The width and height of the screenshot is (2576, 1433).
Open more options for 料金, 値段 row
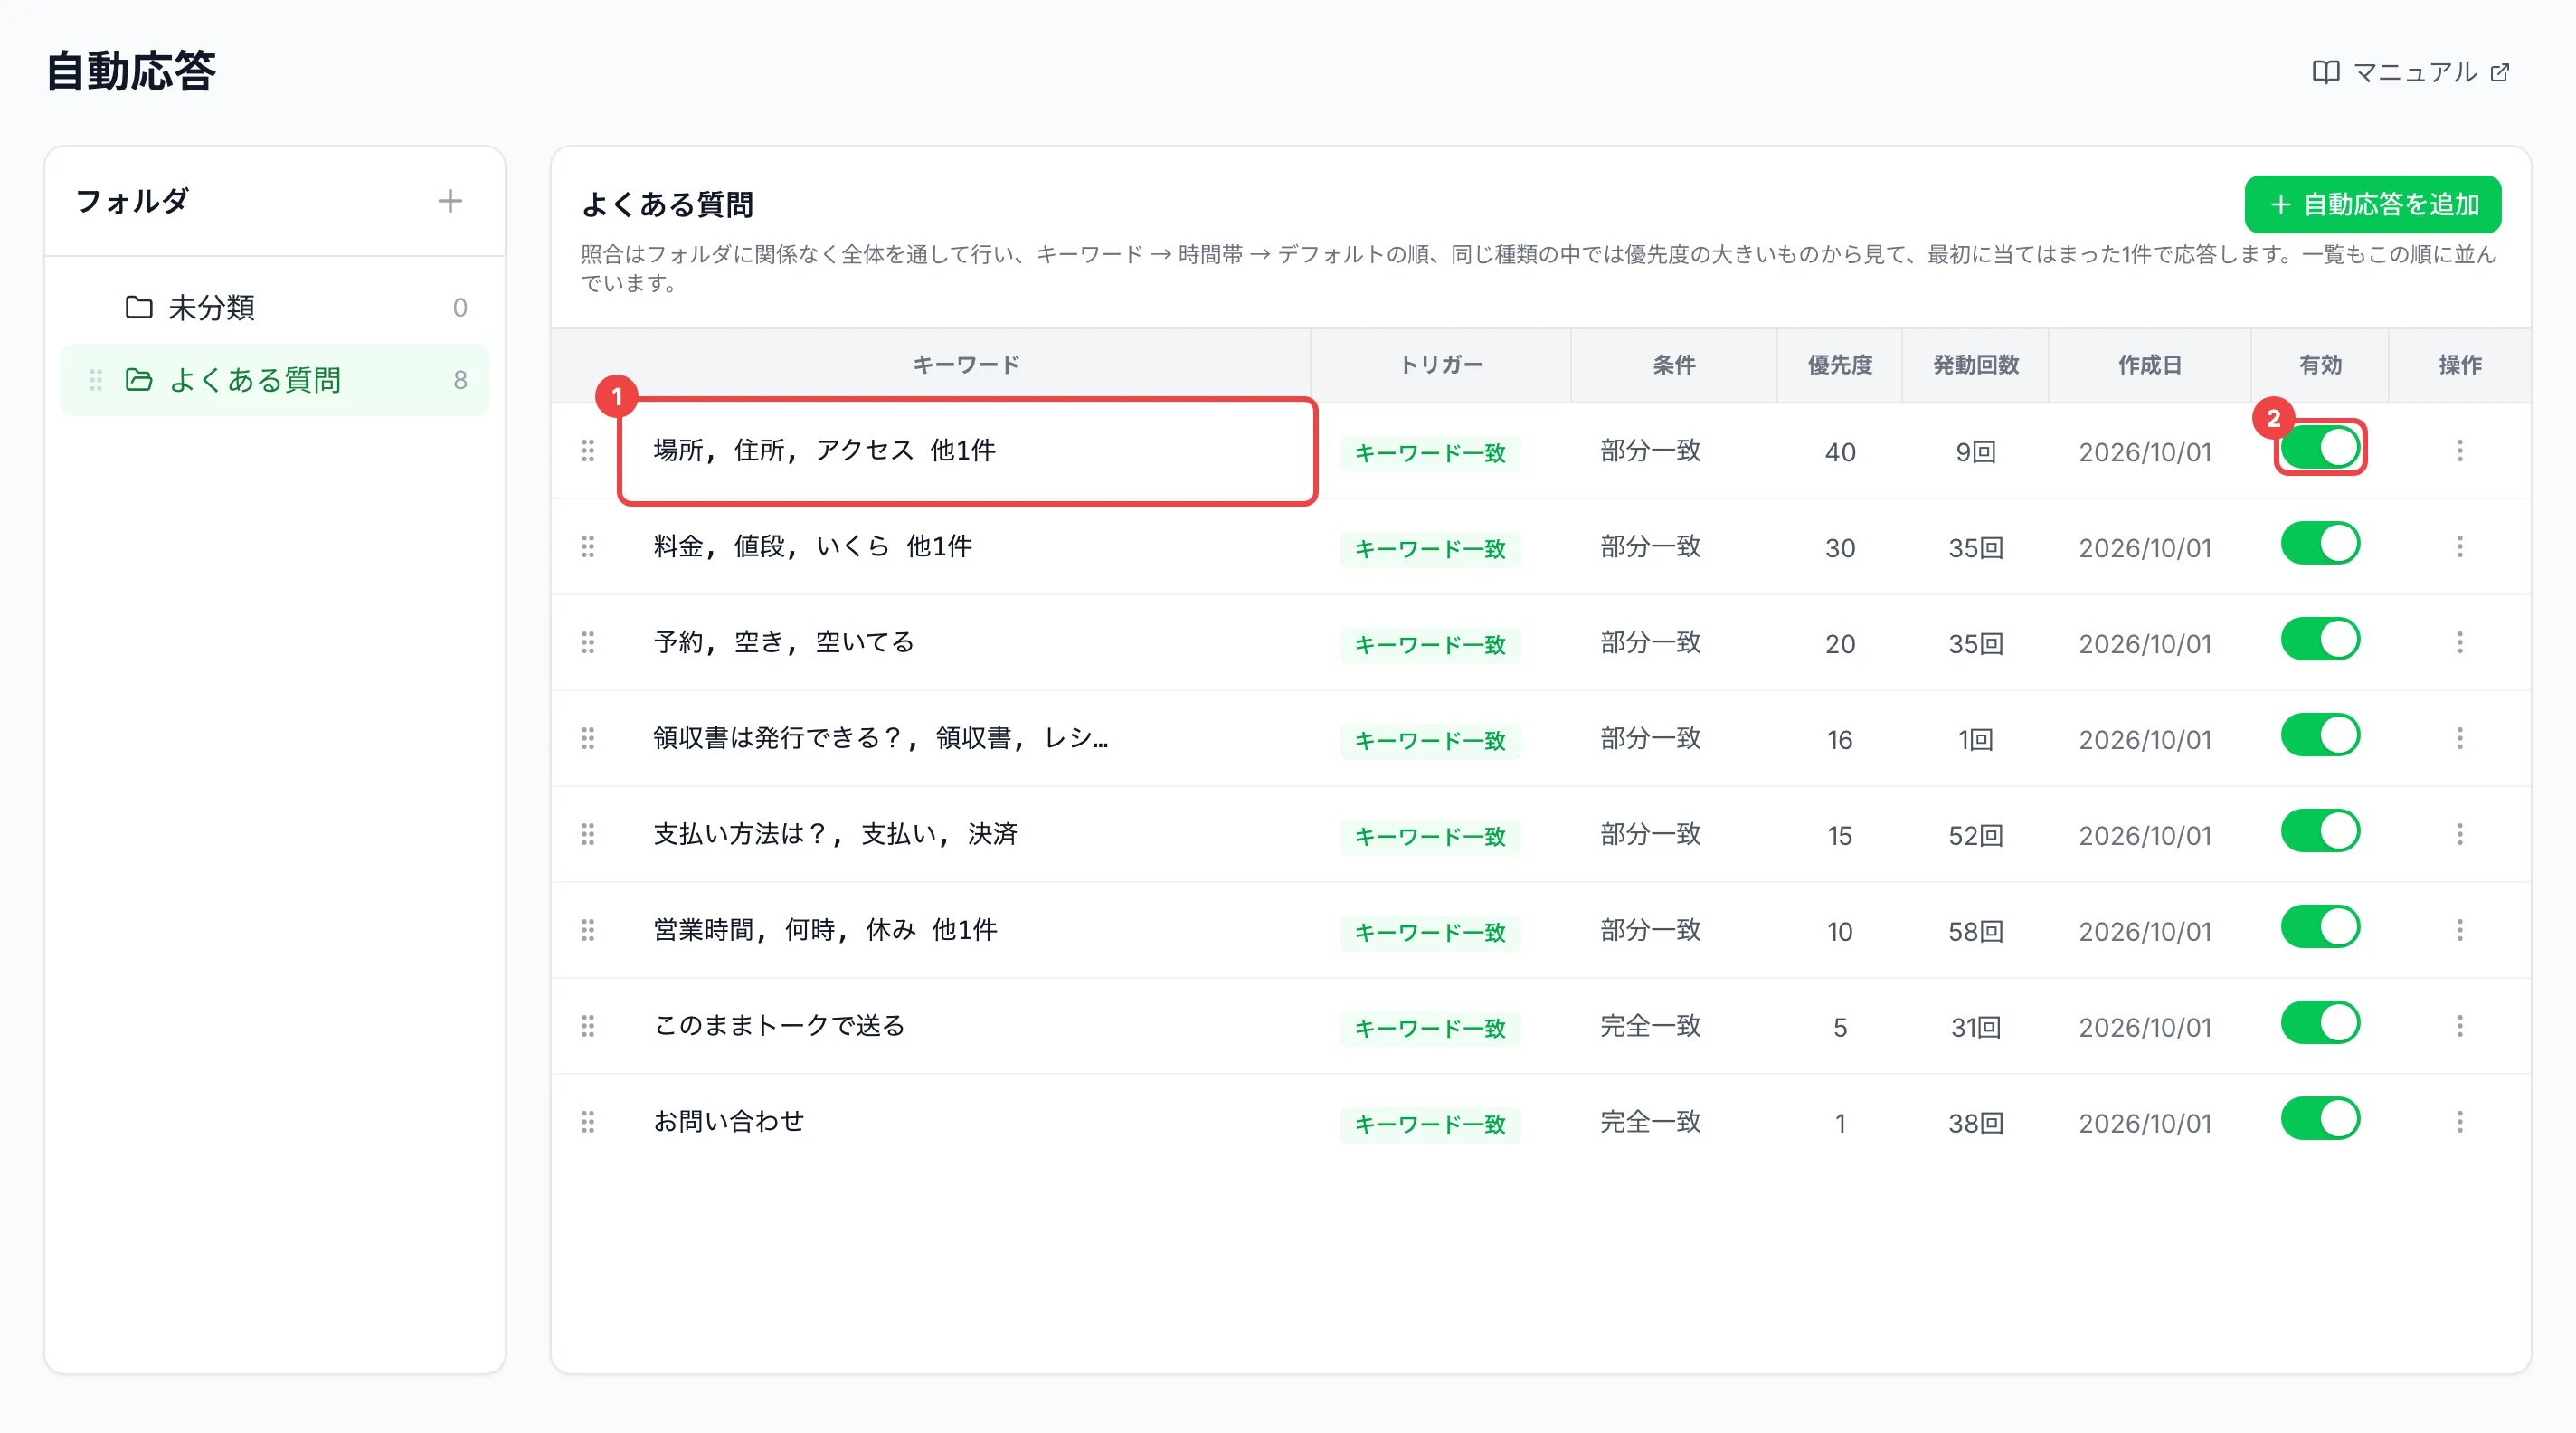(x=2459, y=546)
